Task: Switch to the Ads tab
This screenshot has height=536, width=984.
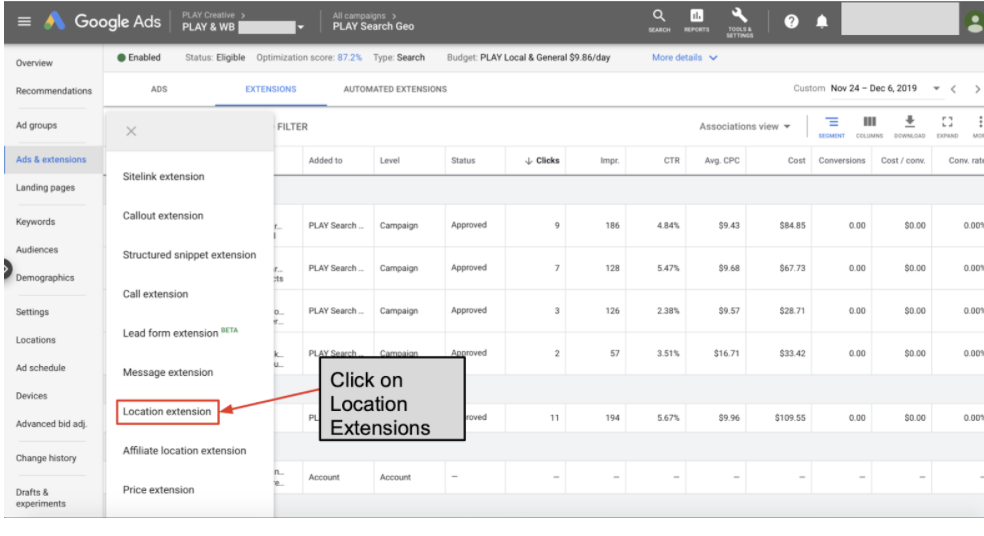Action: [159, 89]
